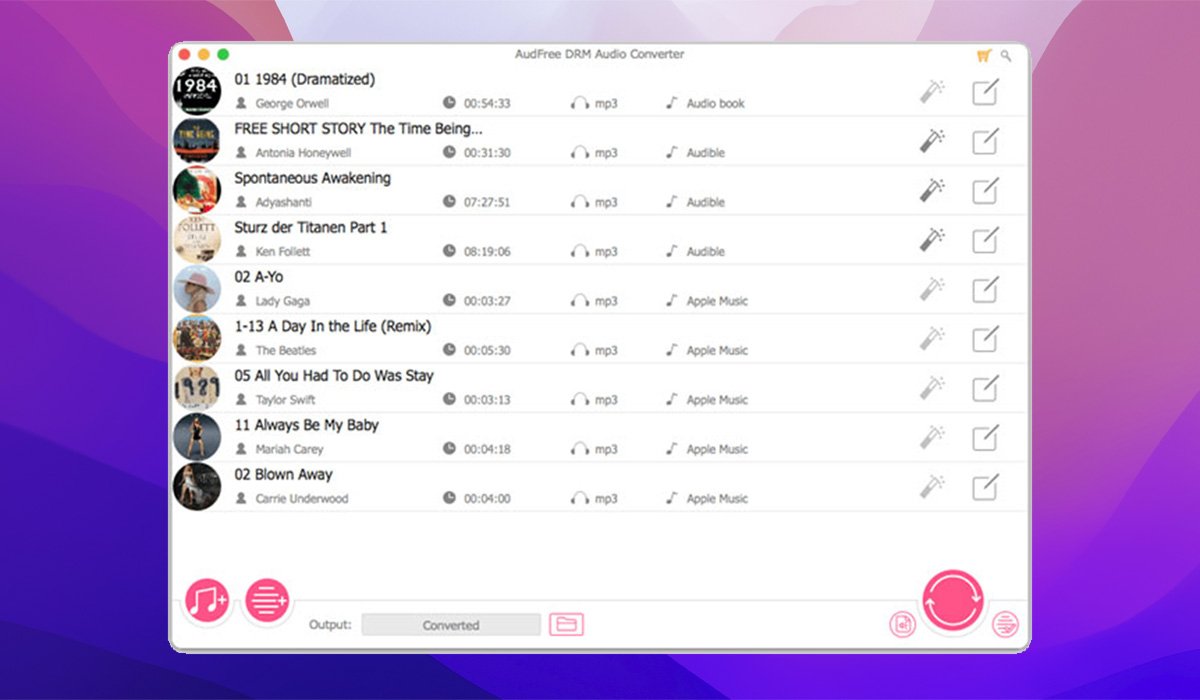Open effects wand for Spontaneous Awakening
This screenshot has width=1200, height=700.
click(932, 190)
